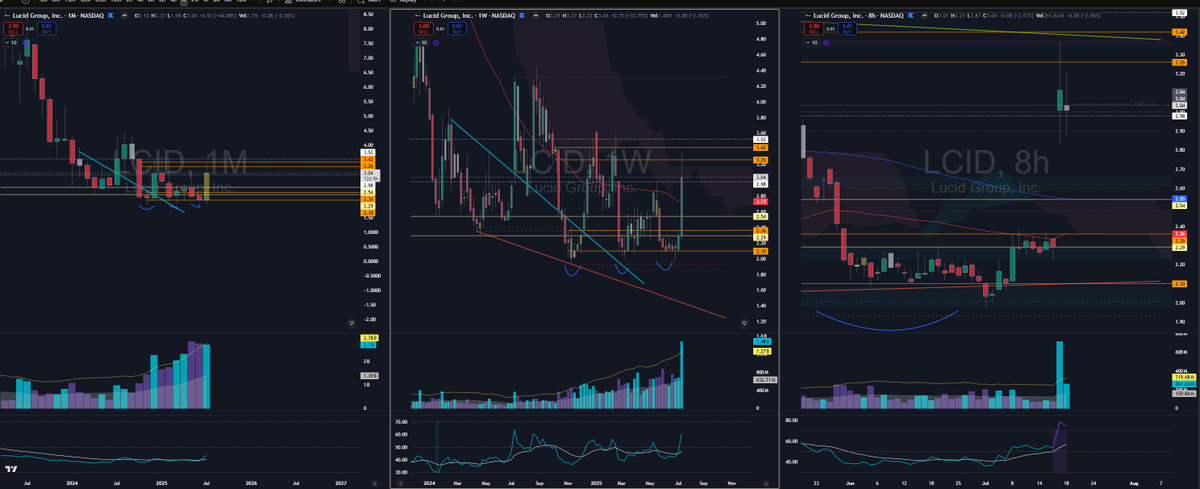Select the 2.10 price label on the 1W chart axis
Screen dimensions: 1200x489
pos(762,251)
